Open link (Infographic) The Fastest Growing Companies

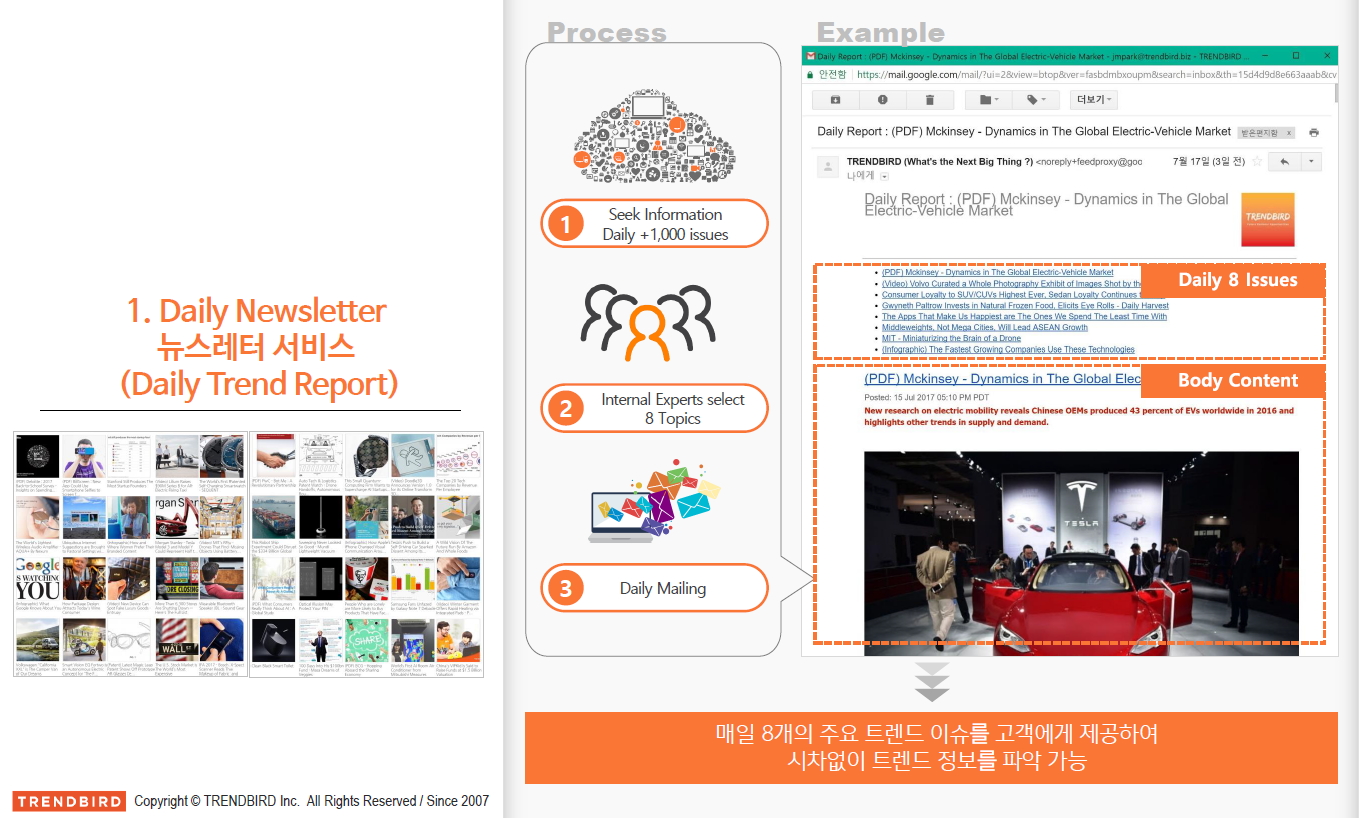[1008, 350]
